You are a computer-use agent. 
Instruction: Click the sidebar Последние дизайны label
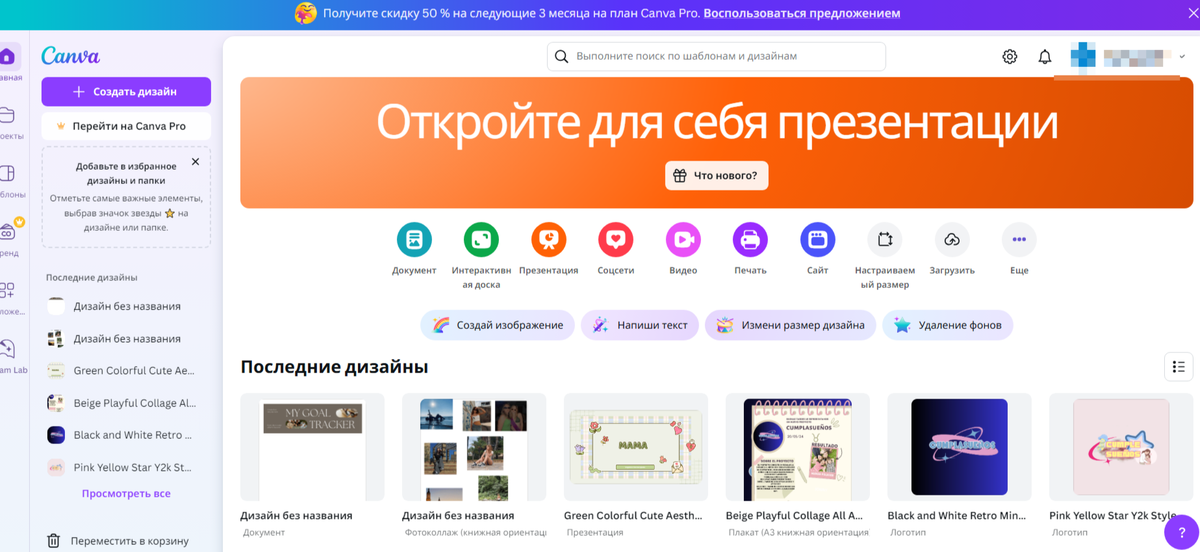tap(92, 277)
